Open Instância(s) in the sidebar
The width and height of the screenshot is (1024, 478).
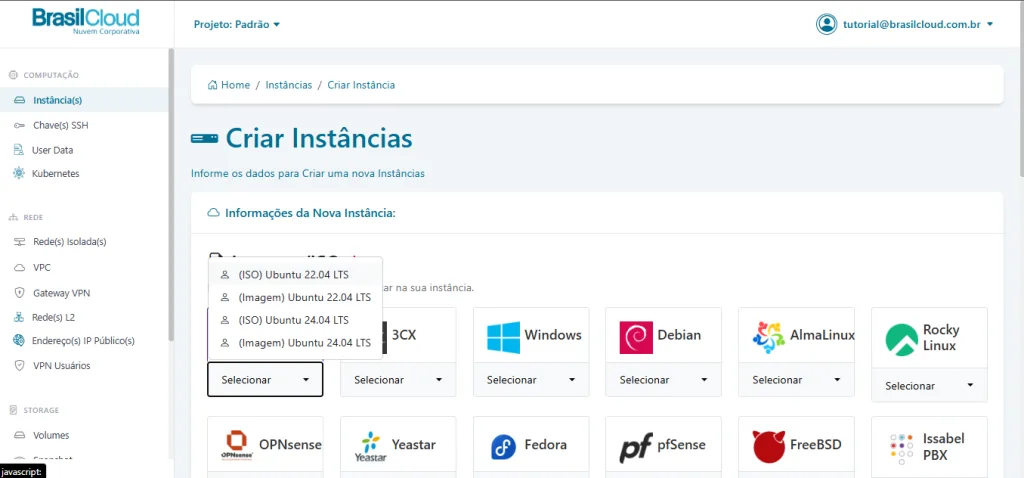84,101
